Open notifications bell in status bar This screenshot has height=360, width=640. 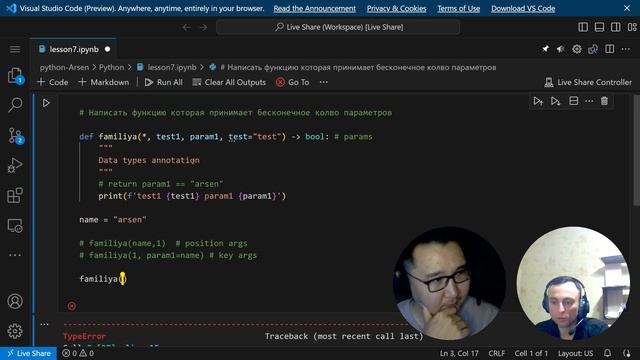[607, 353]
